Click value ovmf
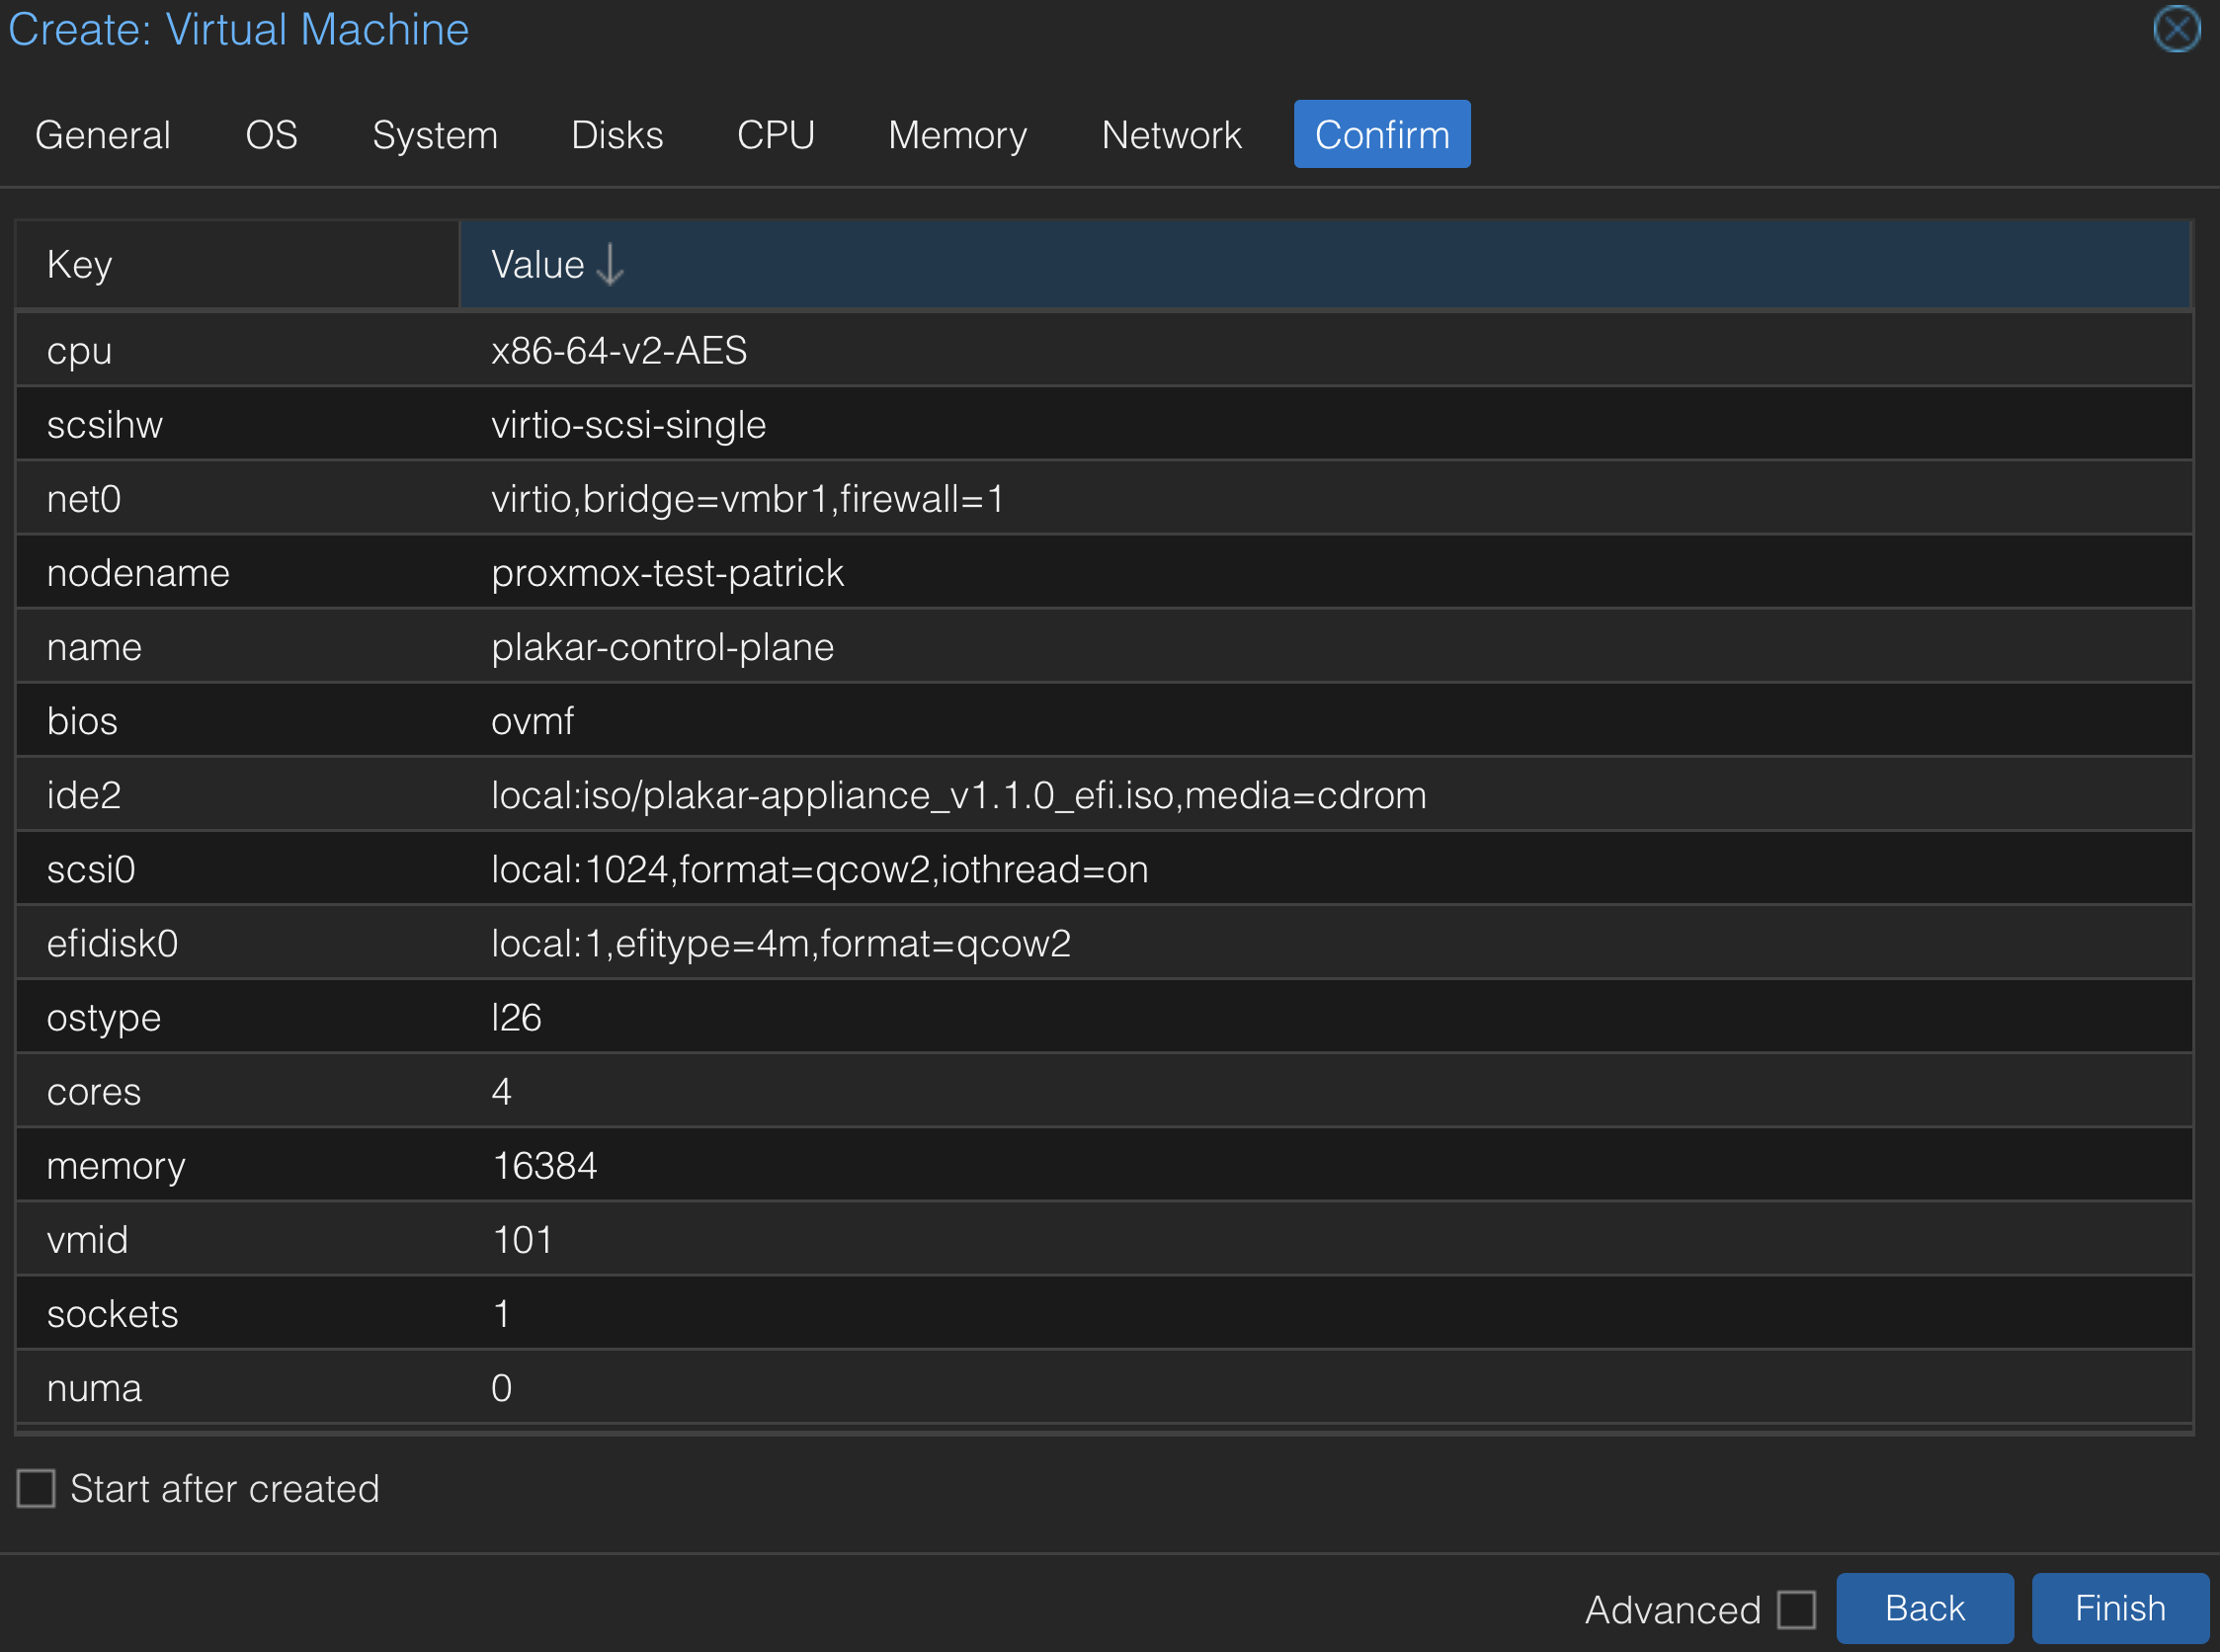 [x=532, y=721]
